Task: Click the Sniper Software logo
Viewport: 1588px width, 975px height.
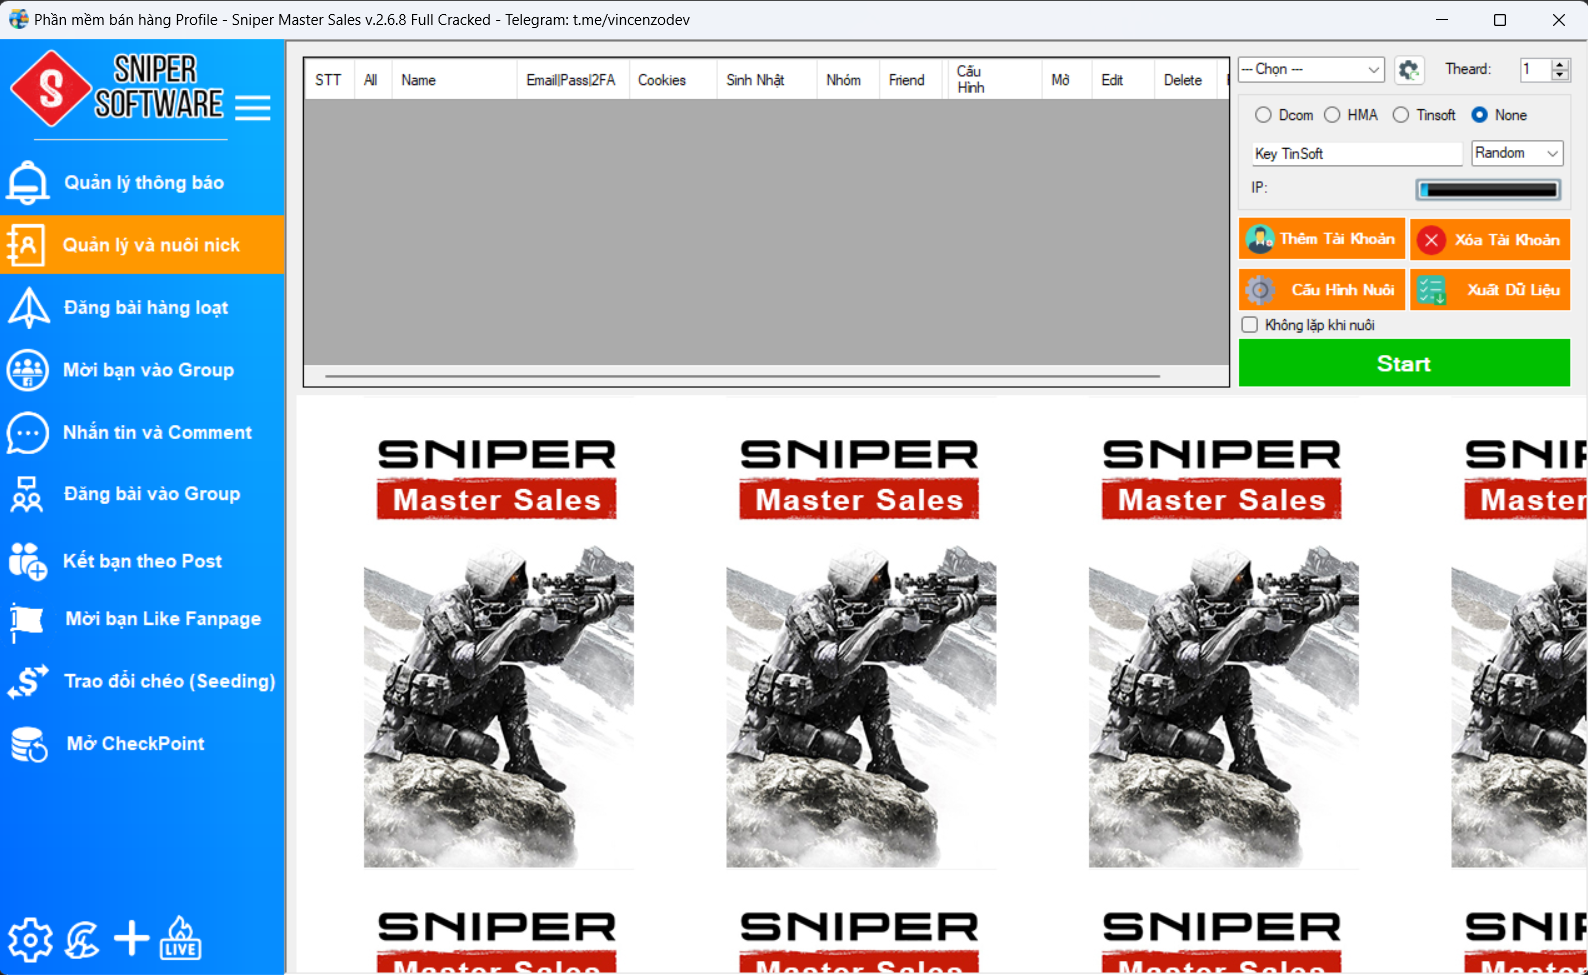Action: click(x=117, y=89)
